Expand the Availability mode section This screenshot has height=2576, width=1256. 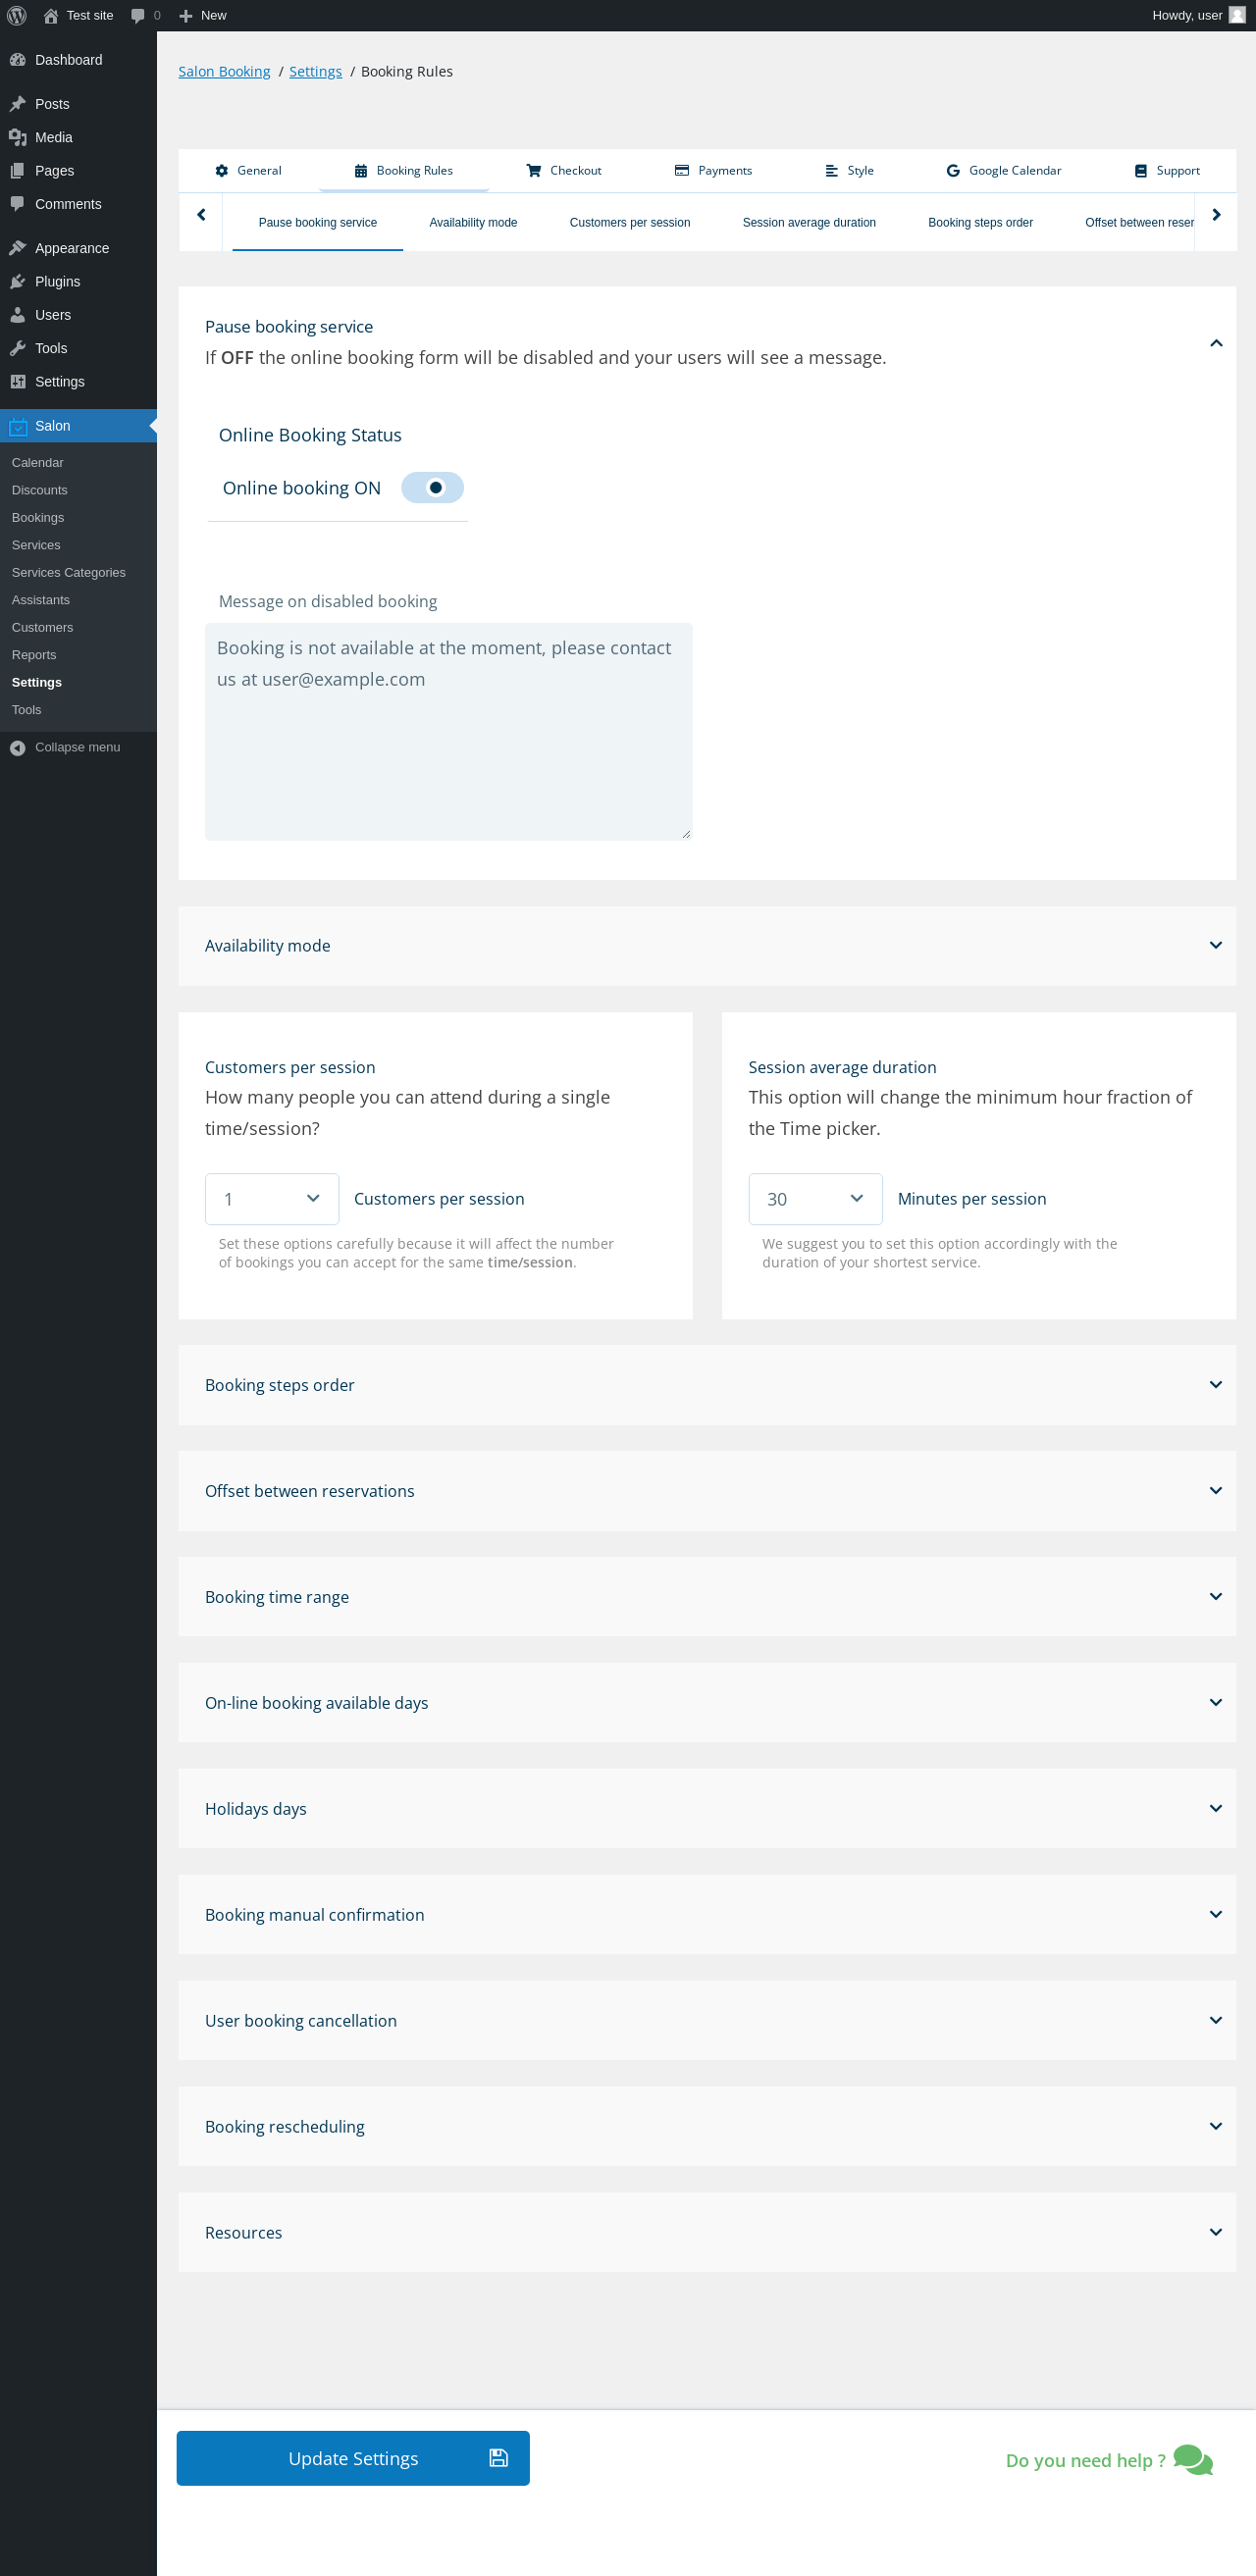[1215, 945]
